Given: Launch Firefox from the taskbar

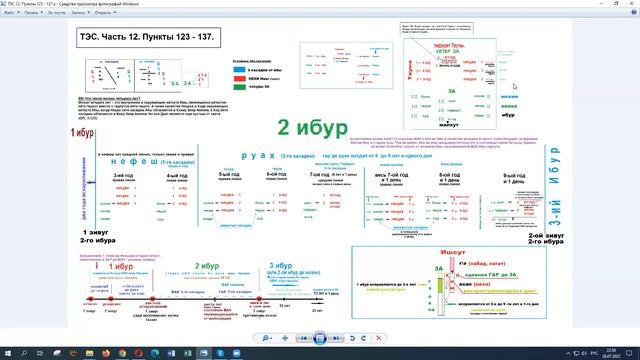Looking at the screenshot, I should [106, 353].
